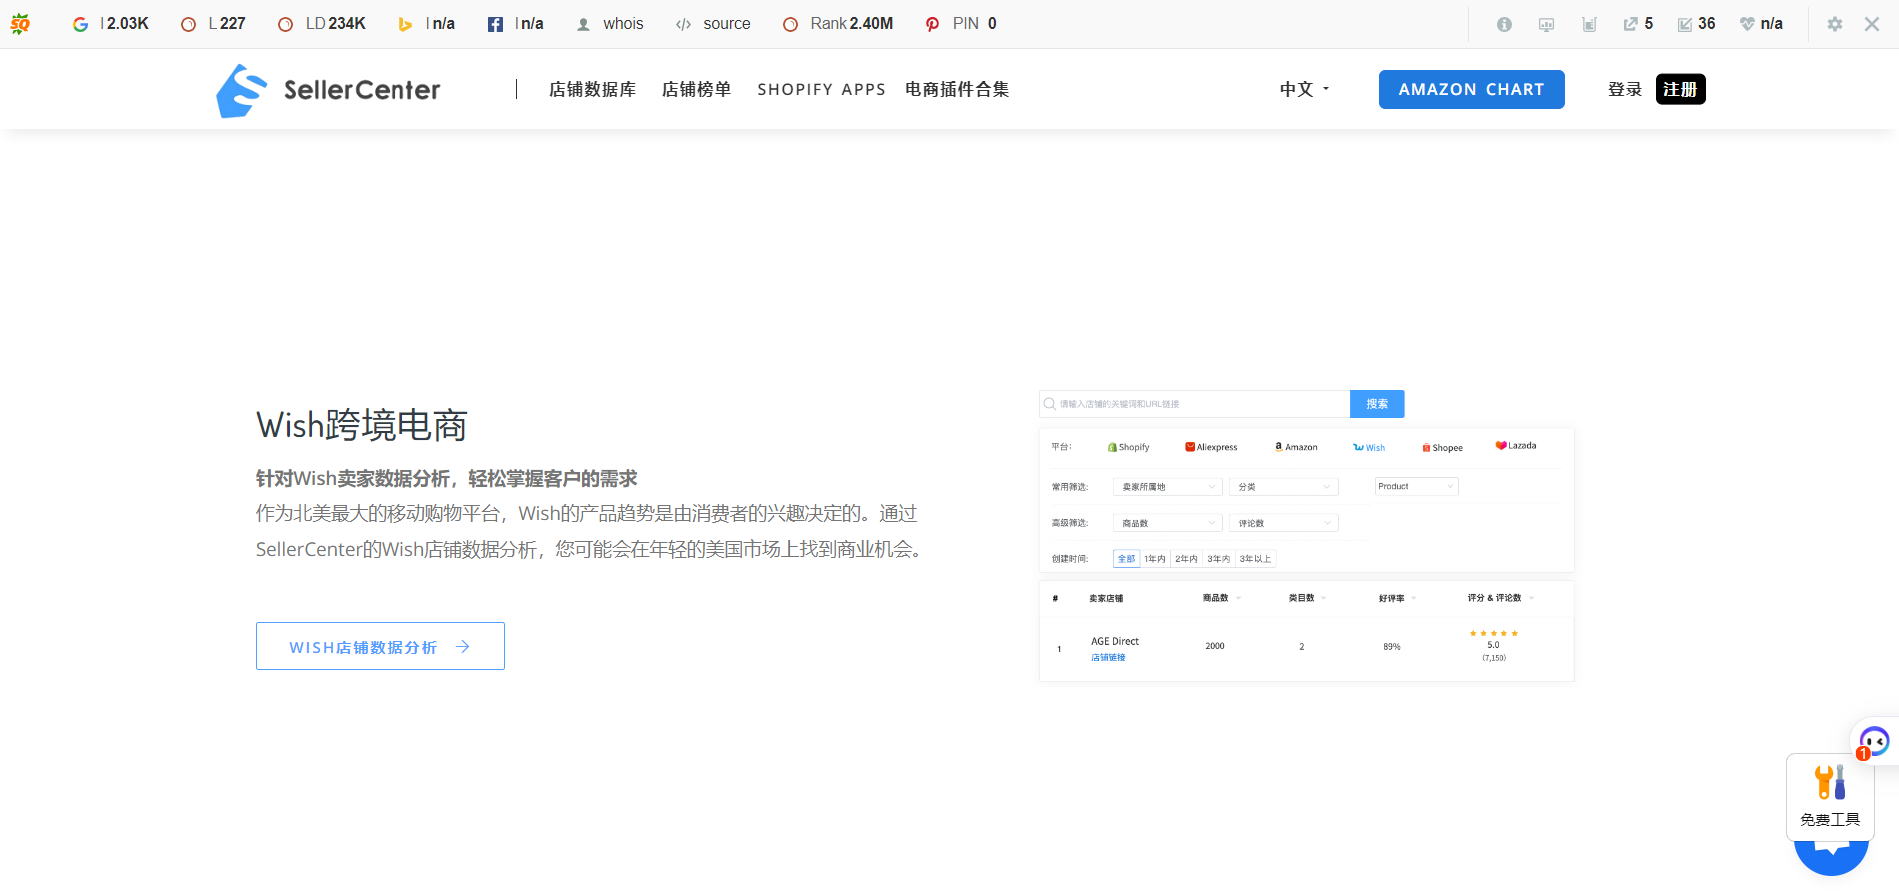Click the heading Wish跨境电商
Viewport: 1899px width, 892px height.
(x=362, y=426)
